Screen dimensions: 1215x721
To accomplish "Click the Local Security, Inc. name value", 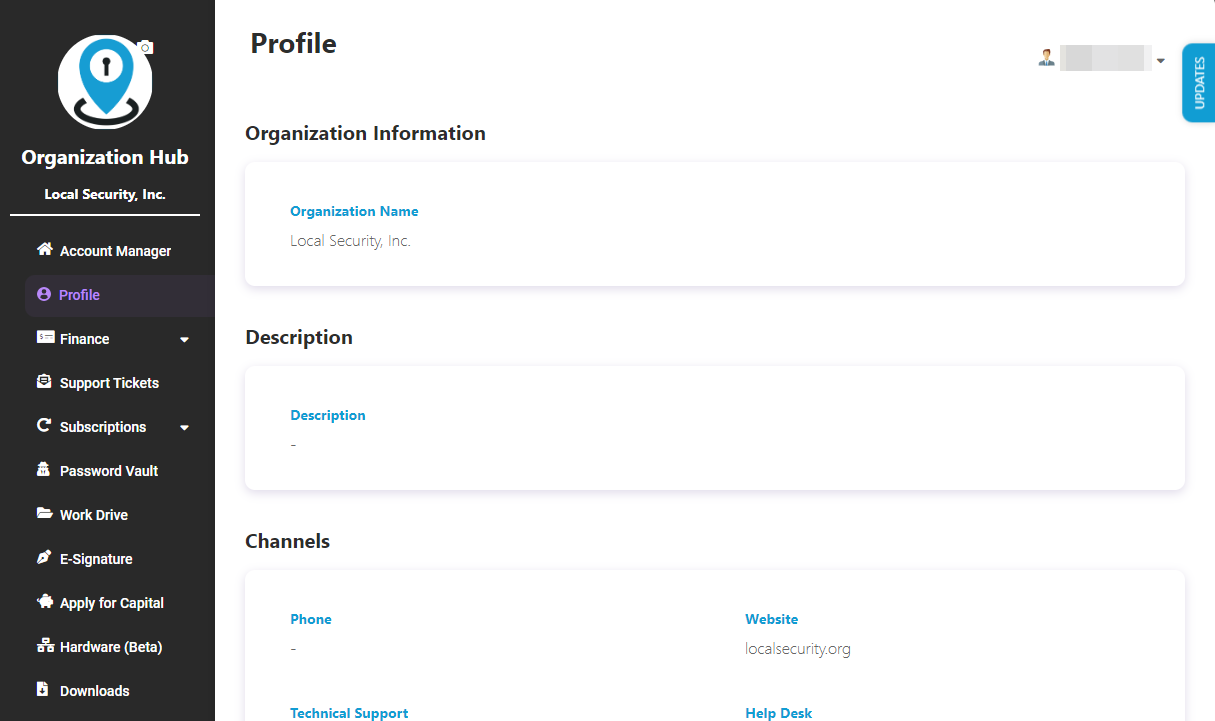I will tap(350, 241).
